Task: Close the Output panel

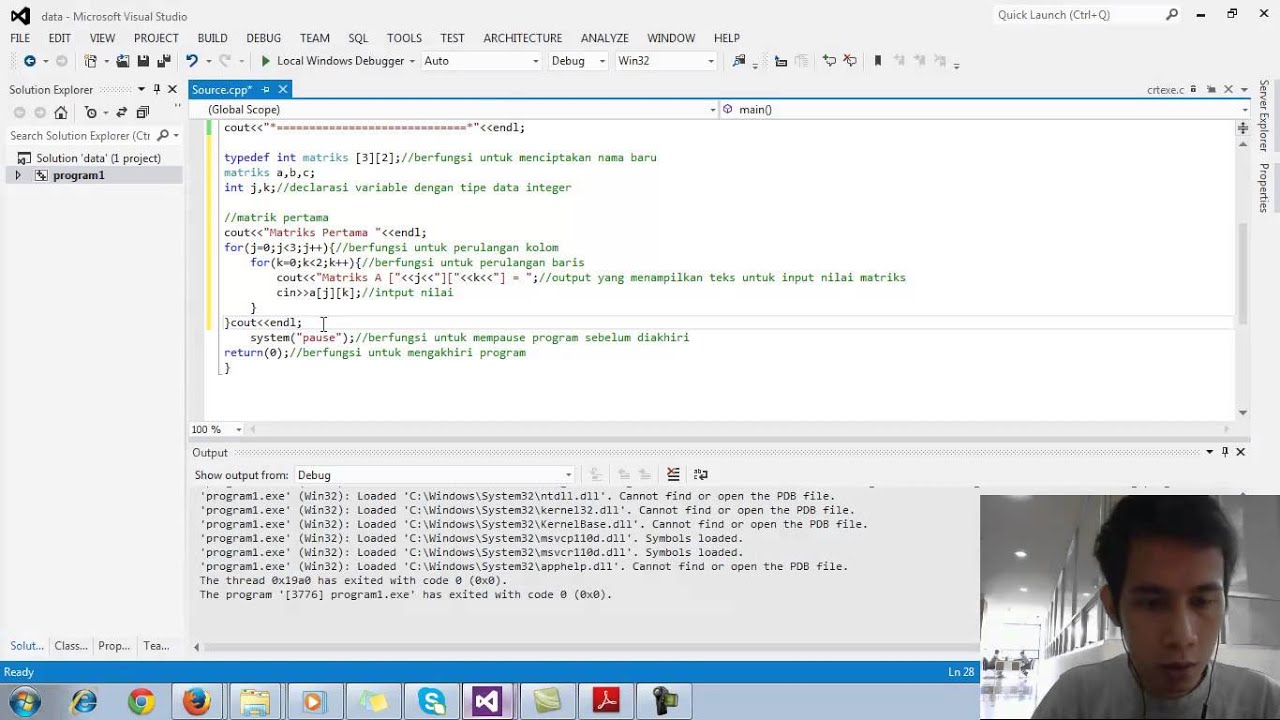Action: 1241,452
